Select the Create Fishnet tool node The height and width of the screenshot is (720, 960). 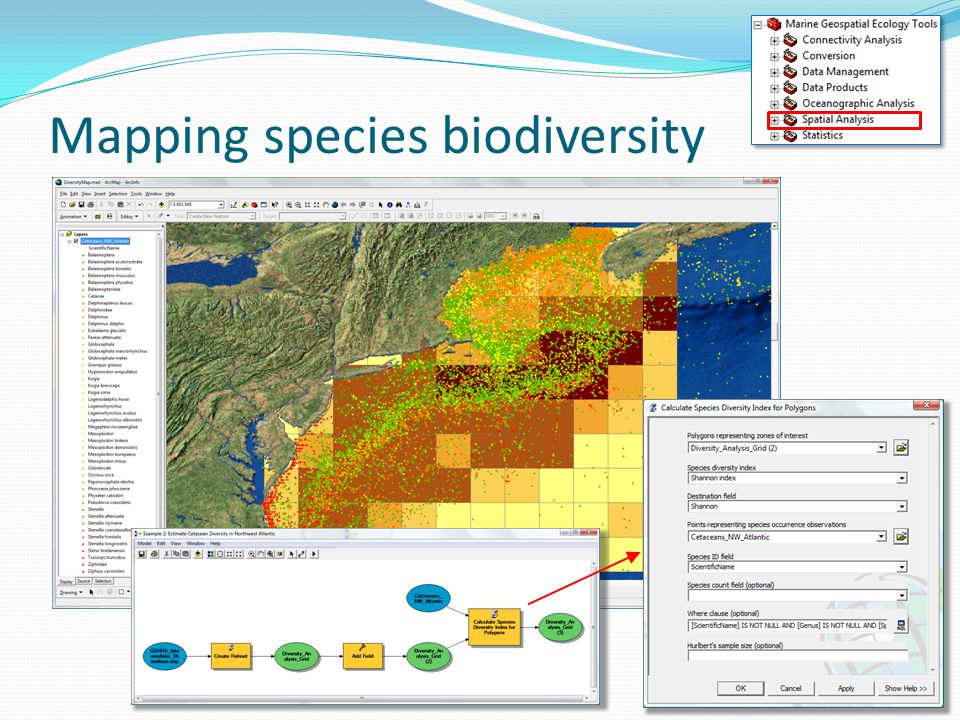point(231,656)
